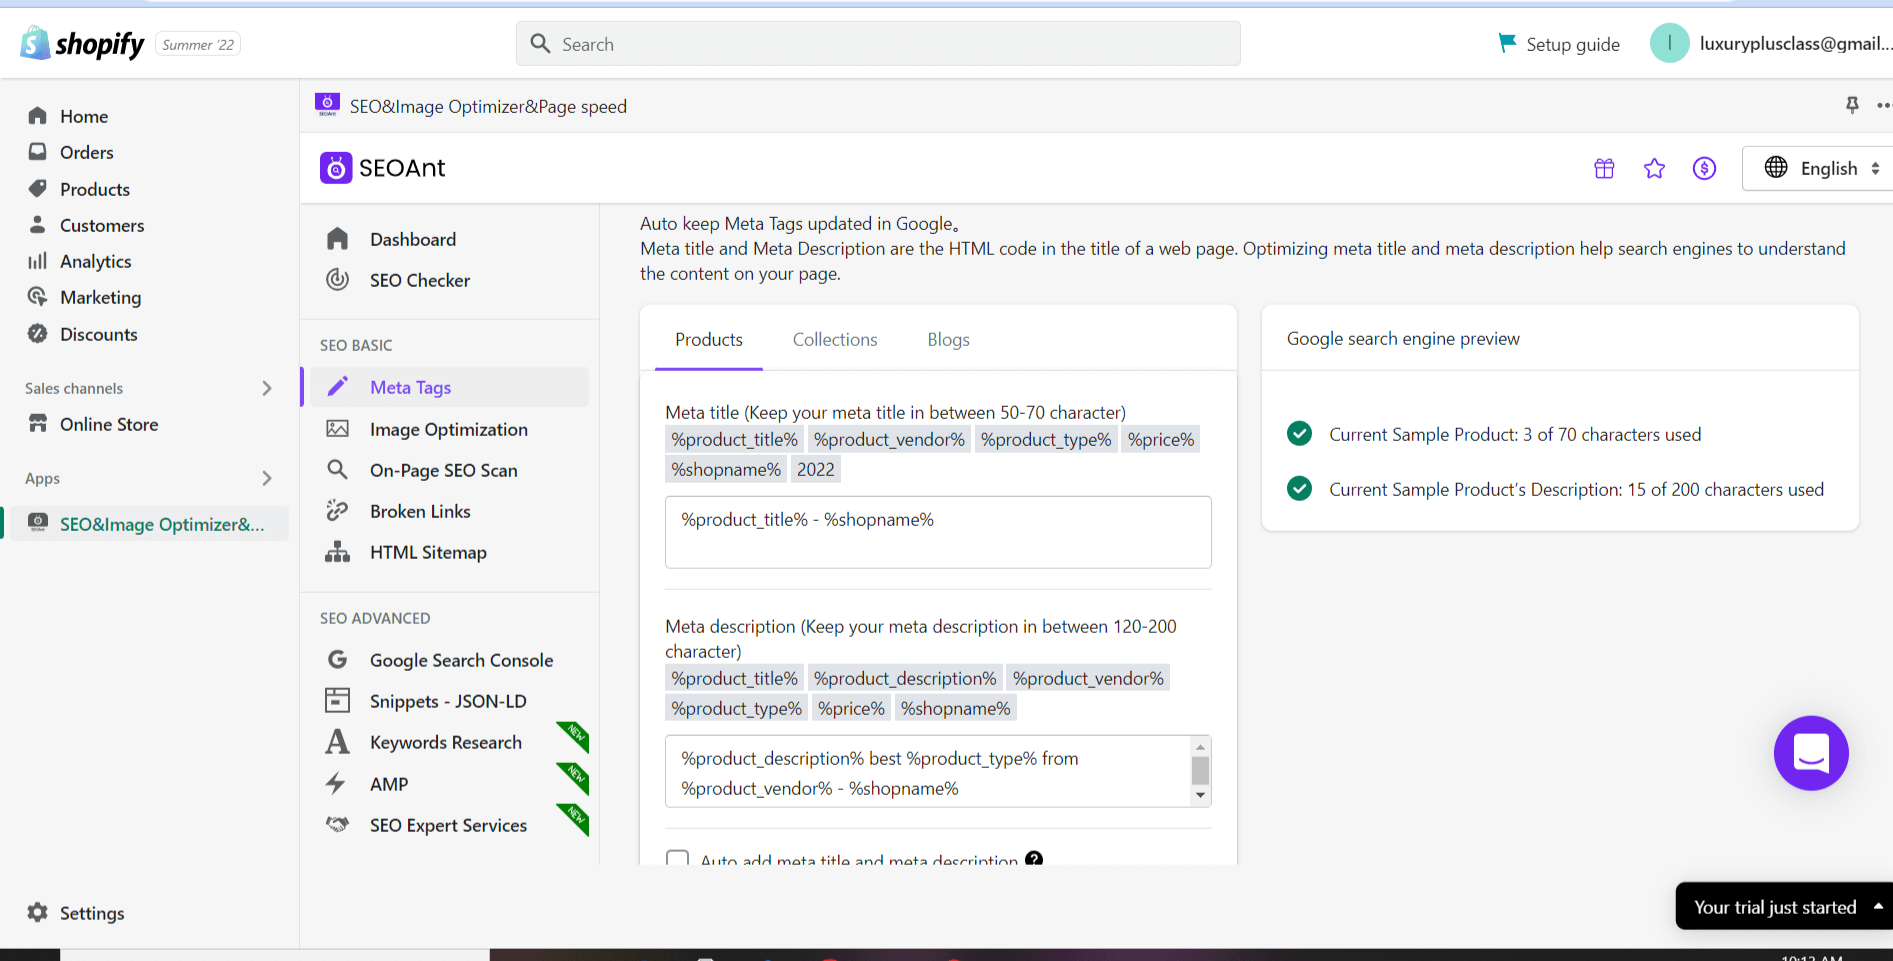
Task: Open luxuryplusclass account menu
Action: [x=1770, y=43]
